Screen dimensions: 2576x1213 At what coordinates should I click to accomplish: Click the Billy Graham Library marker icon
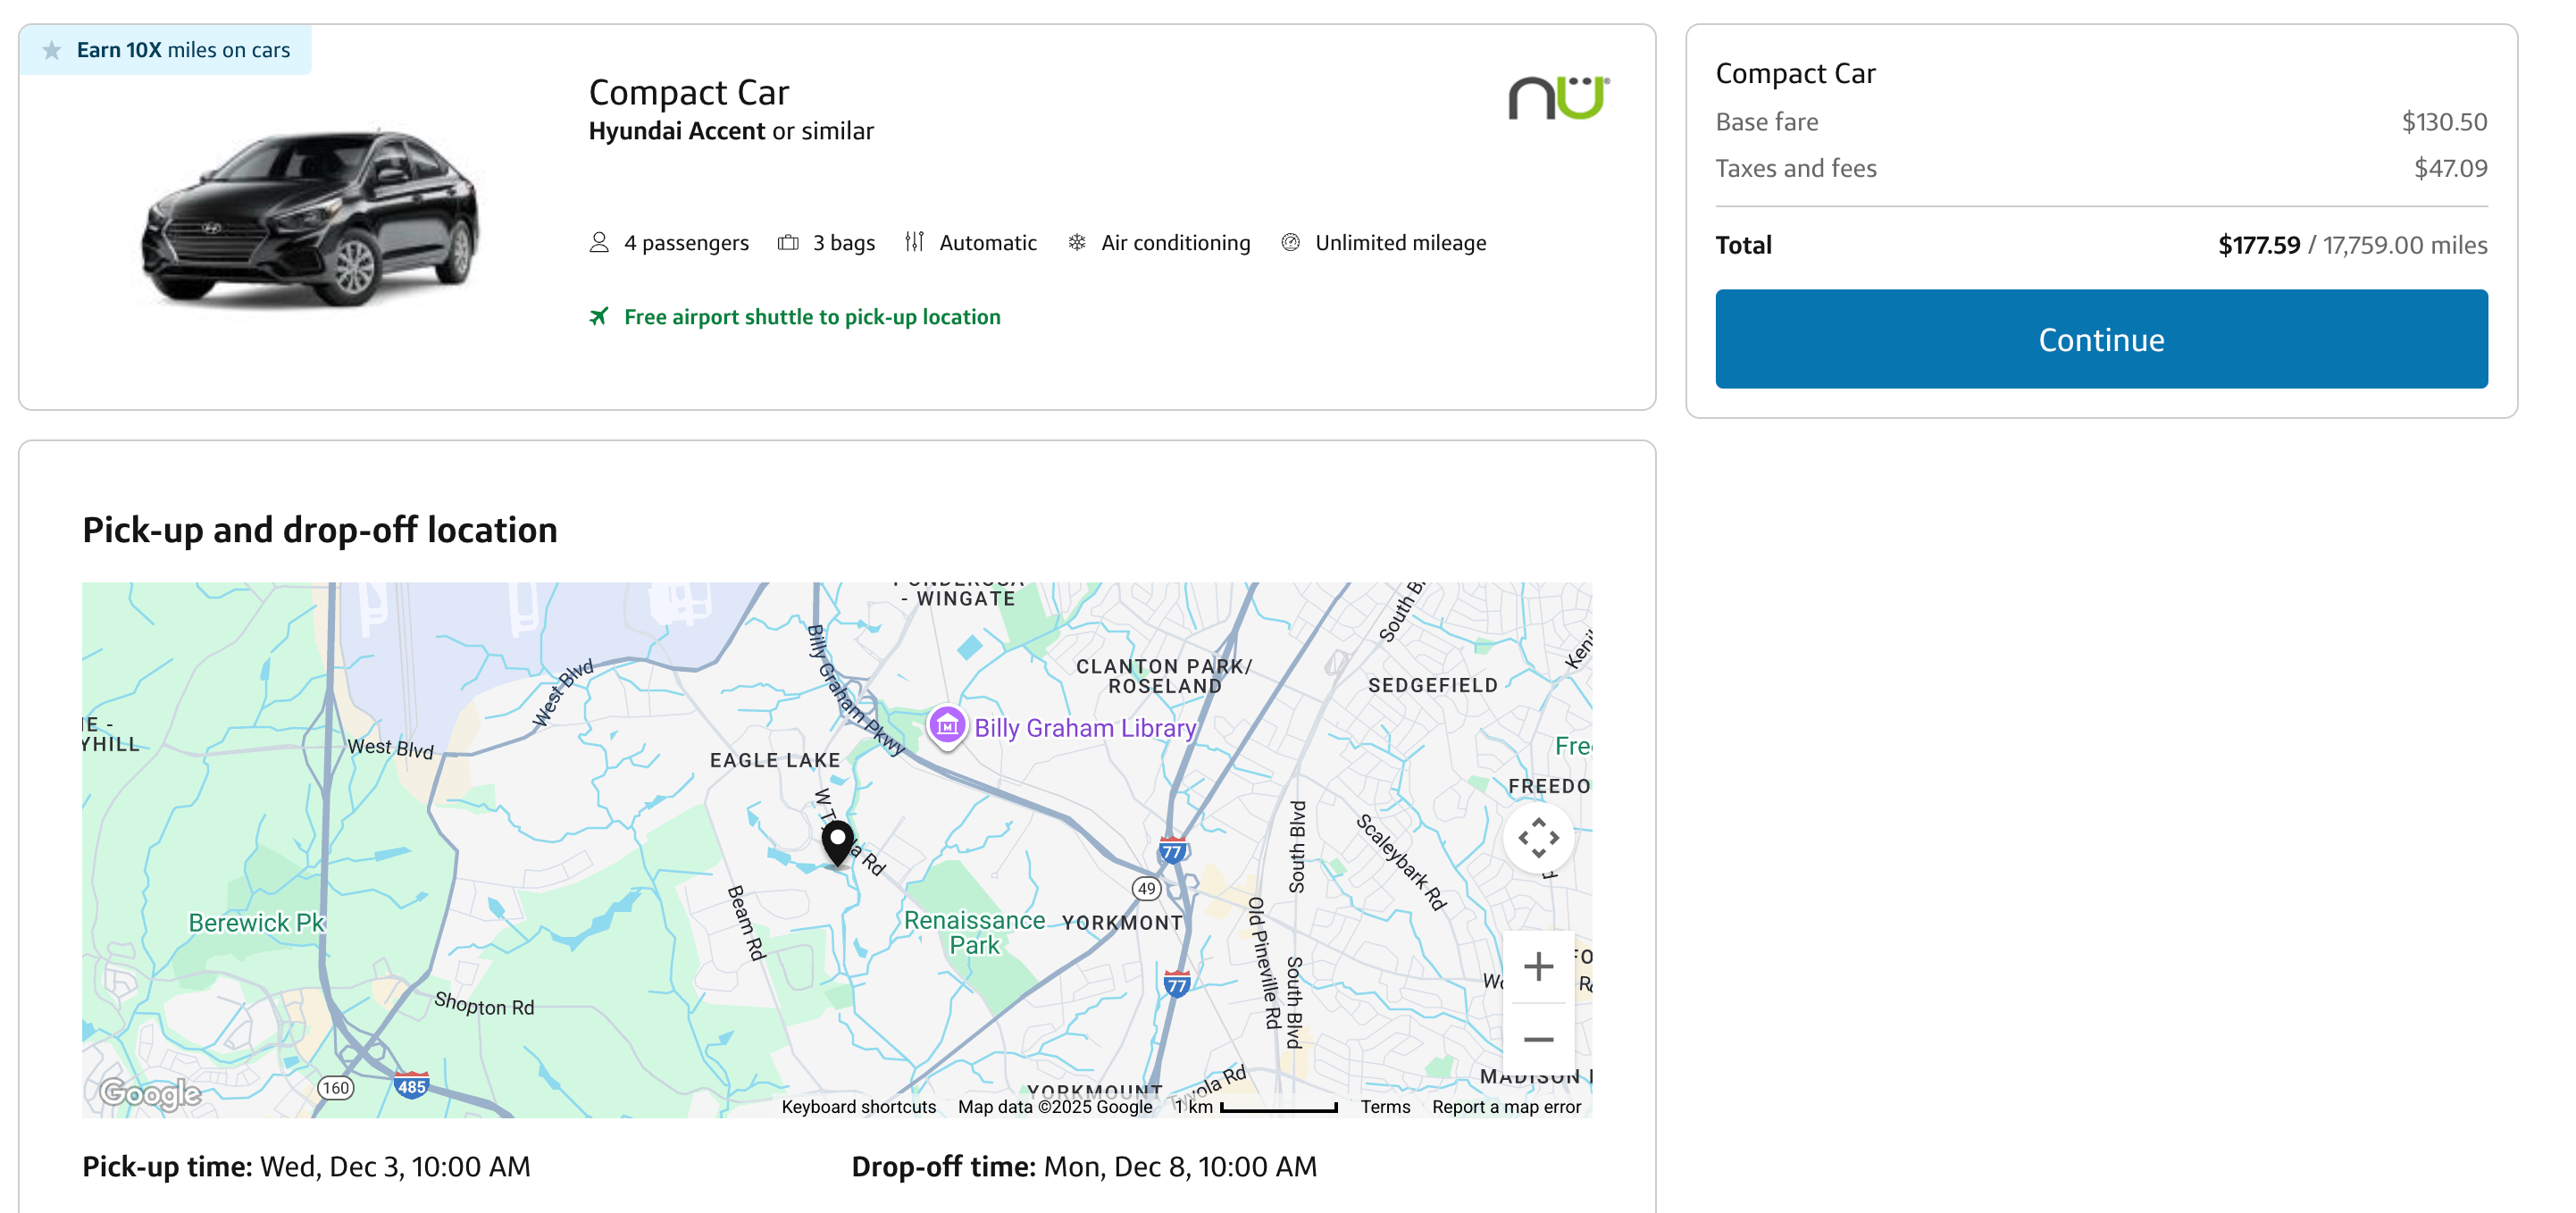(x=946, y=725)
